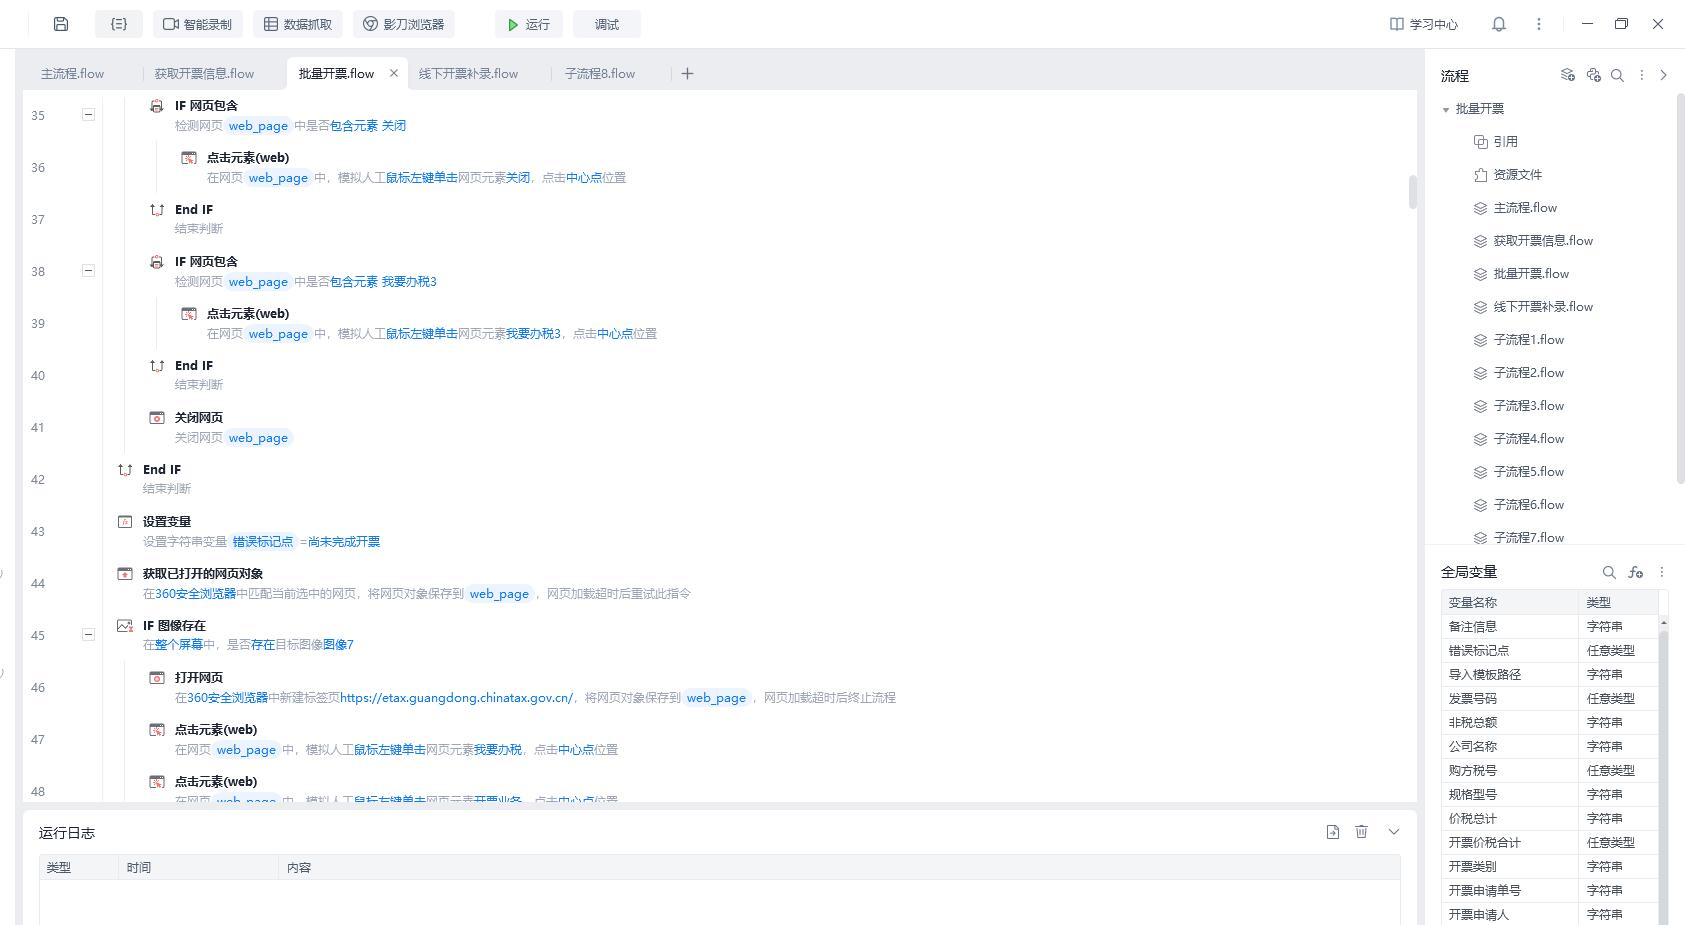
Task: Switch to 线下开票补录.flow tab
Action: (x=468, y=73)
